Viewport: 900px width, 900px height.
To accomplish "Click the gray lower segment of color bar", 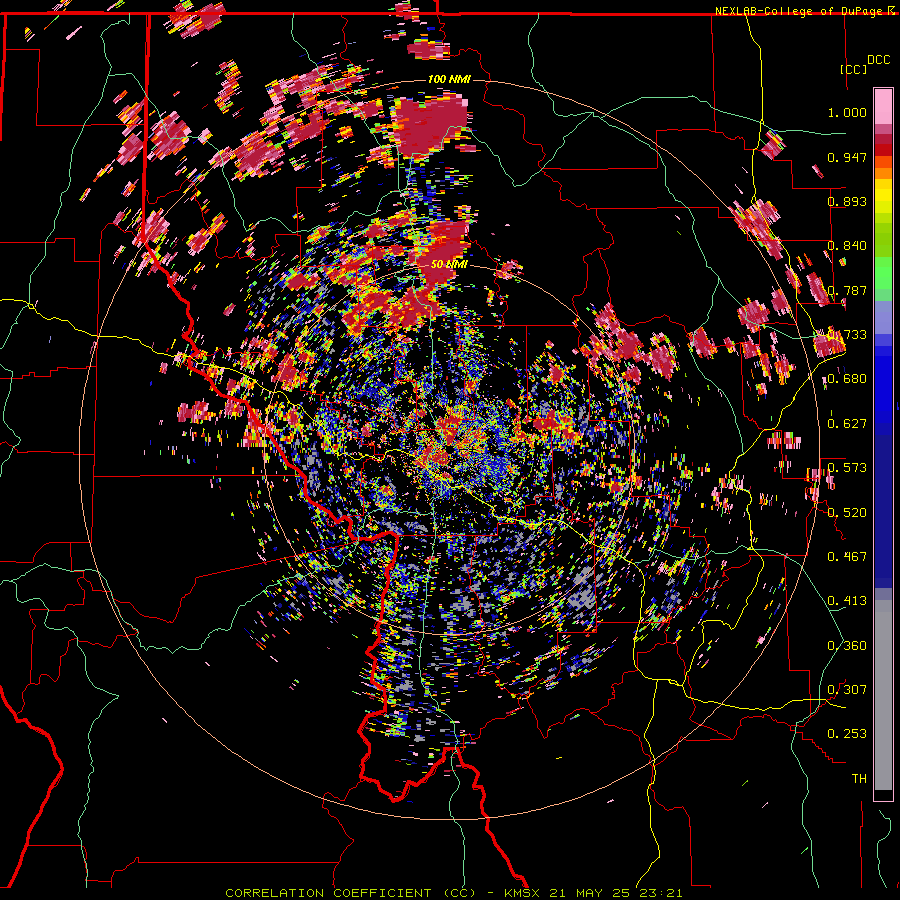I will point(883,695).
